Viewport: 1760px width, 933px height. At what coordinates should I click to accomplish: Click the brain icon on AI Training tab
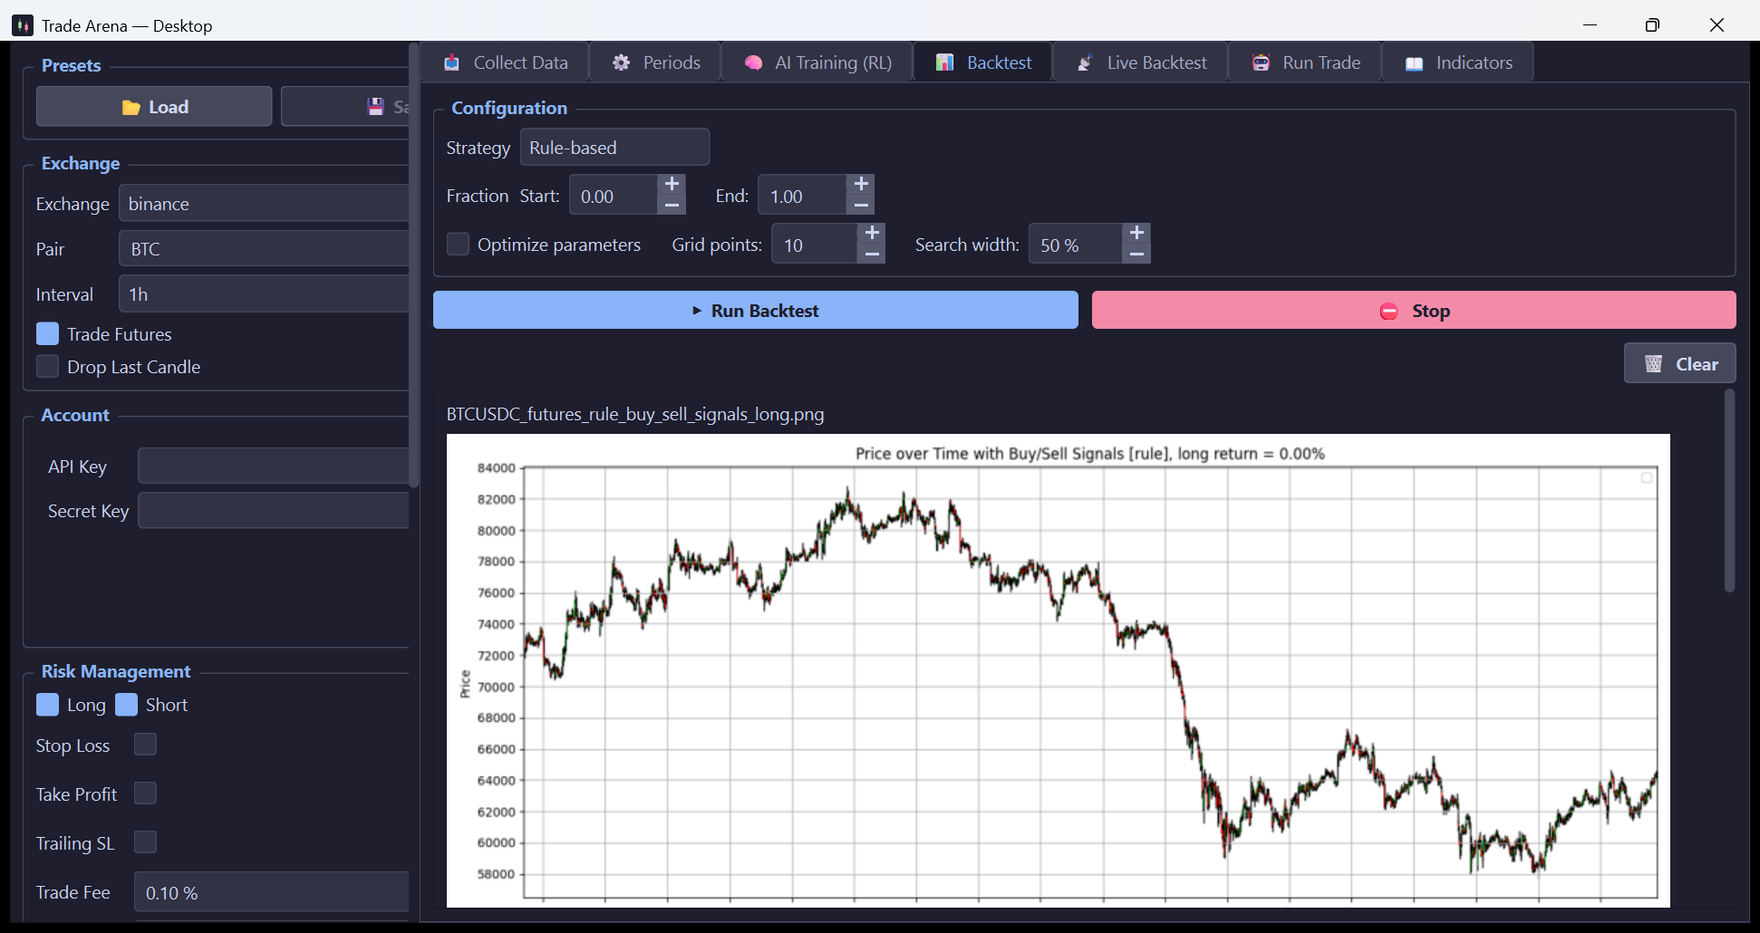coord(753,63)
